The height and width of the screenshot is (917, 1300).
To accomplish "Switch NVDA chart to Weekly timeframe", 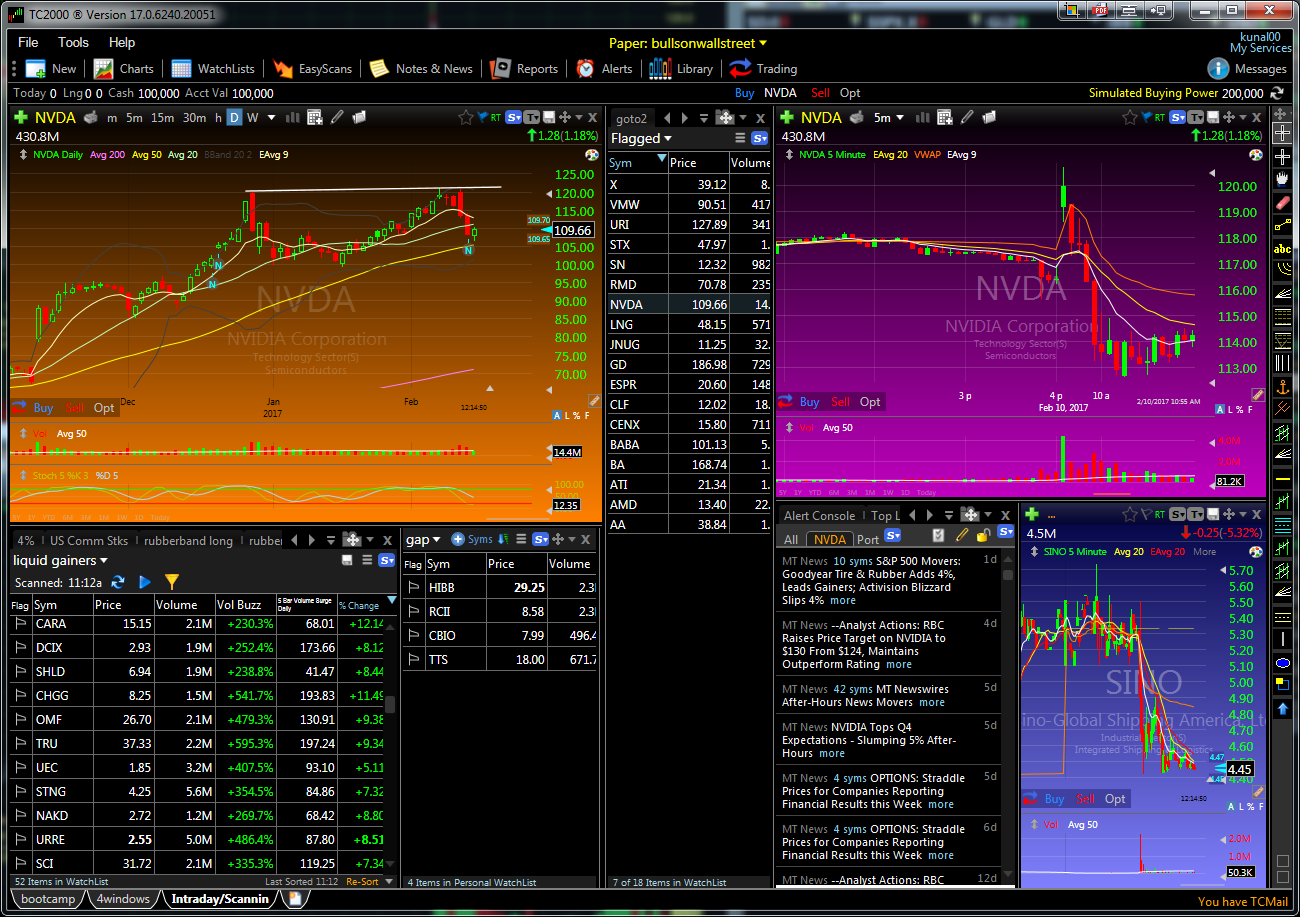I will tap(253, 118).
